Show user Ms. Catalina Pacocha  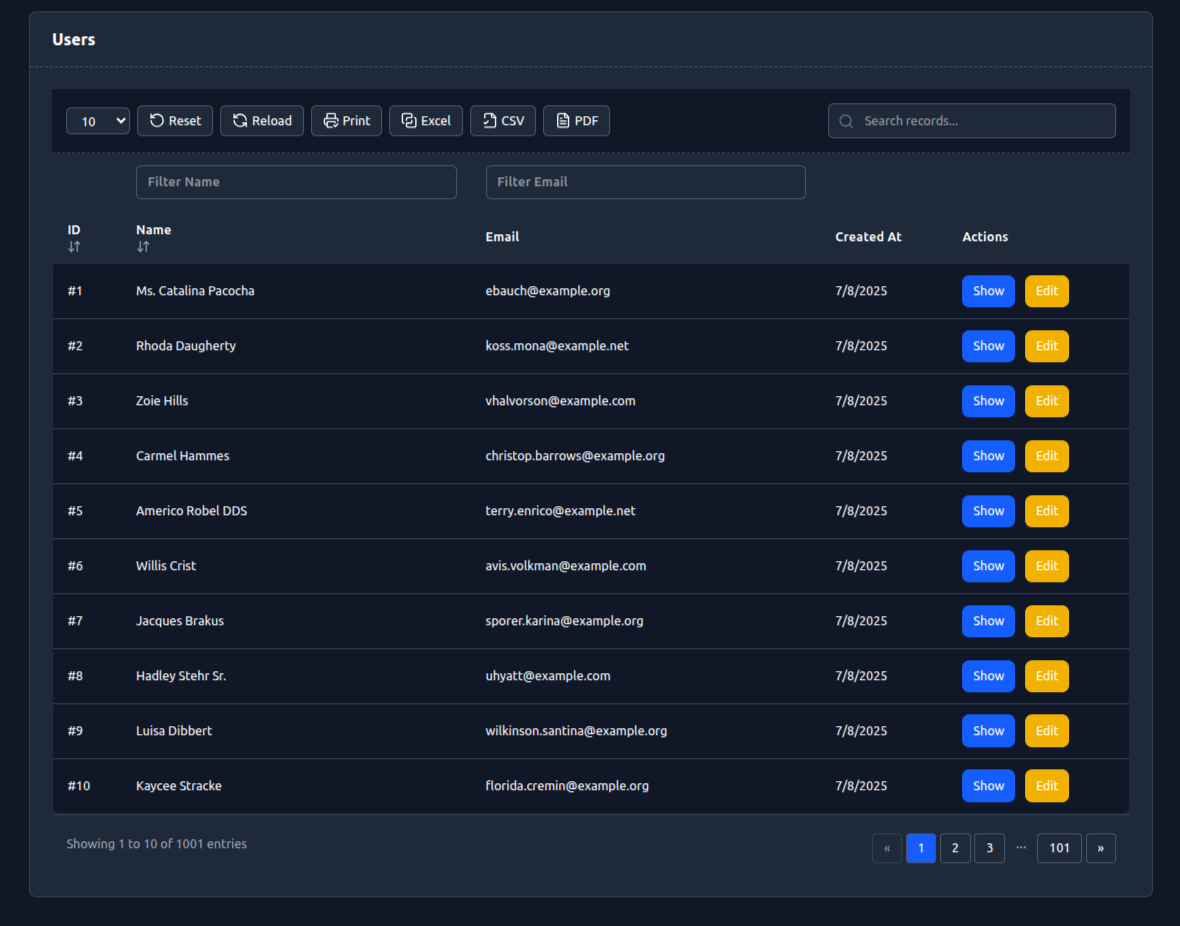[x=988, y=291]
